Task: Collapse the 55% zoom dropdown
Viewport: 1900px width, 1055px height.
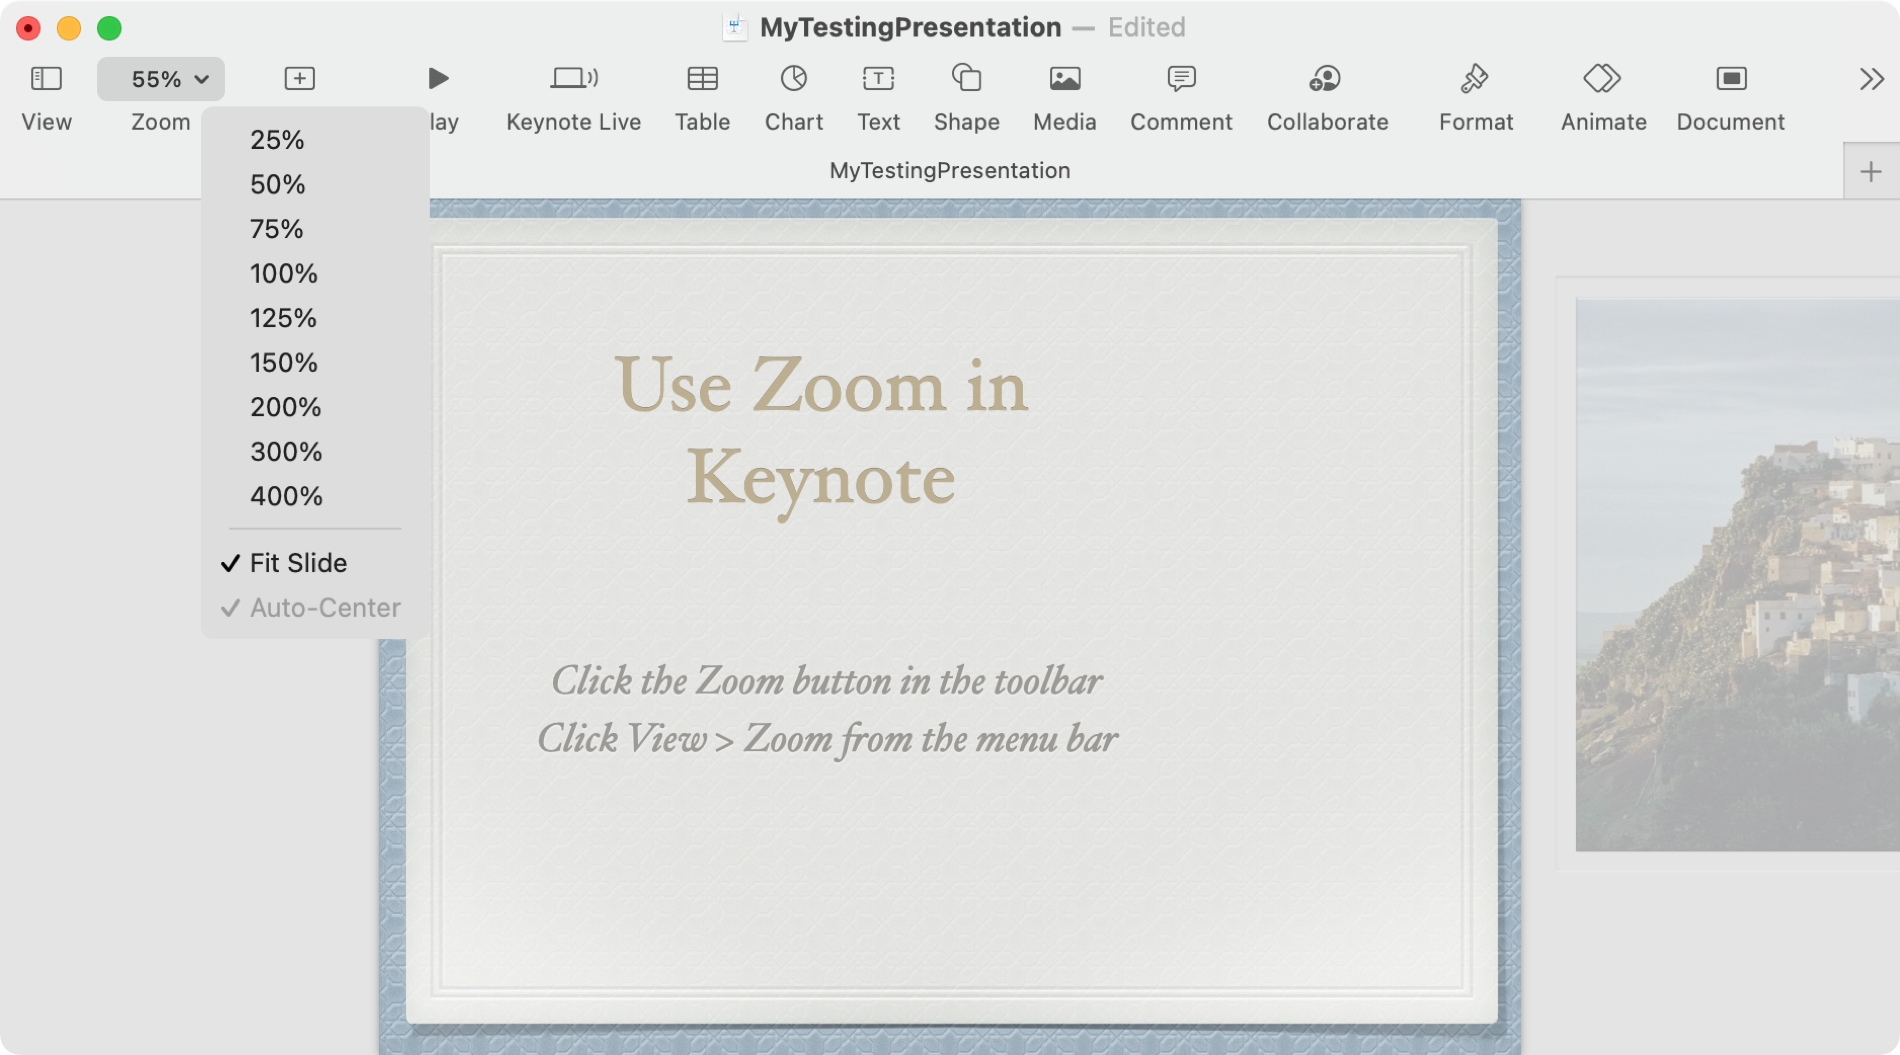Action: coord(161,79)
